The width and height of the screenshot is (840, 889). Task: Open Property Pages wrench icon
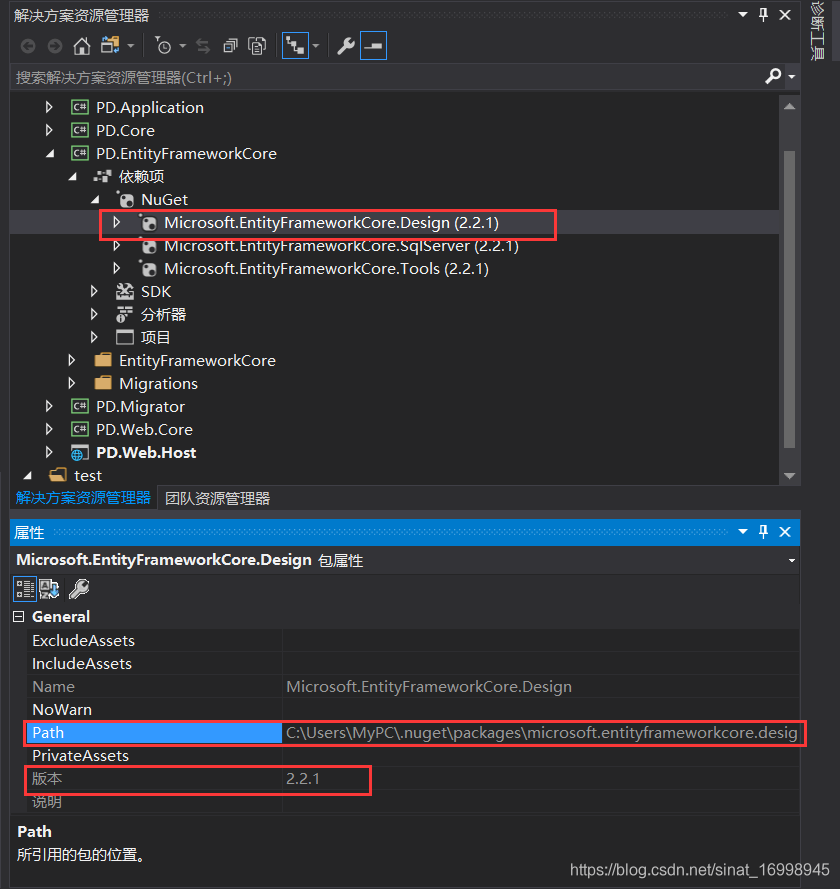pos(79,589)
